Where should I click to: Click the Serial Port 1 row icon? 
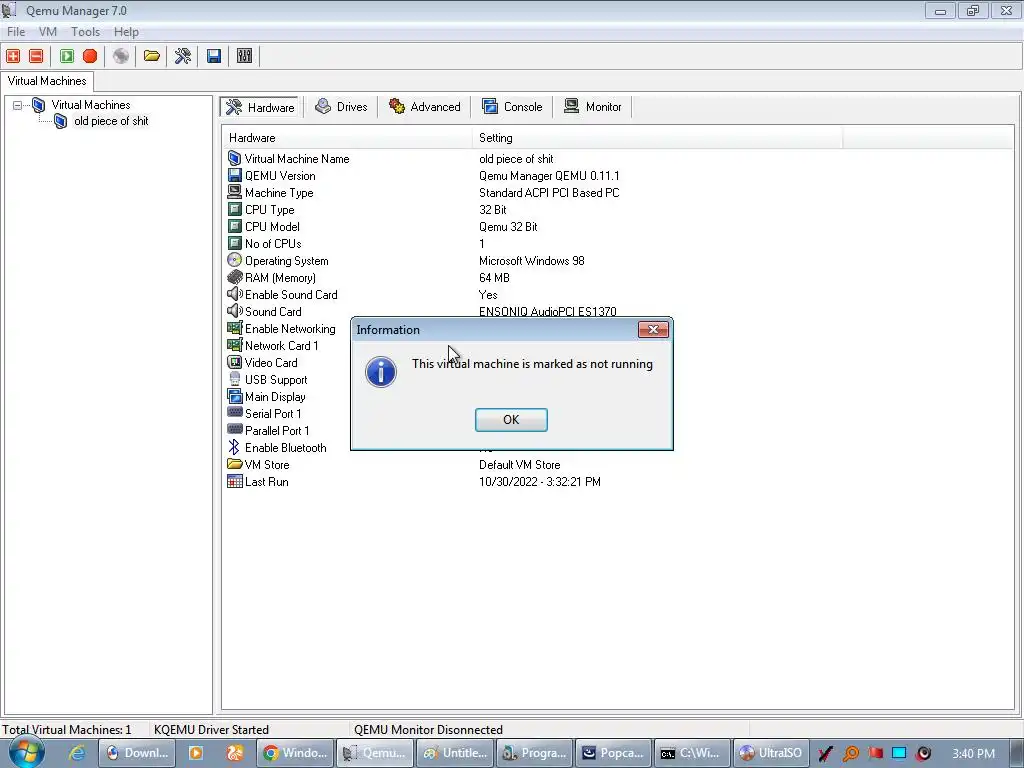coord(234,413)
